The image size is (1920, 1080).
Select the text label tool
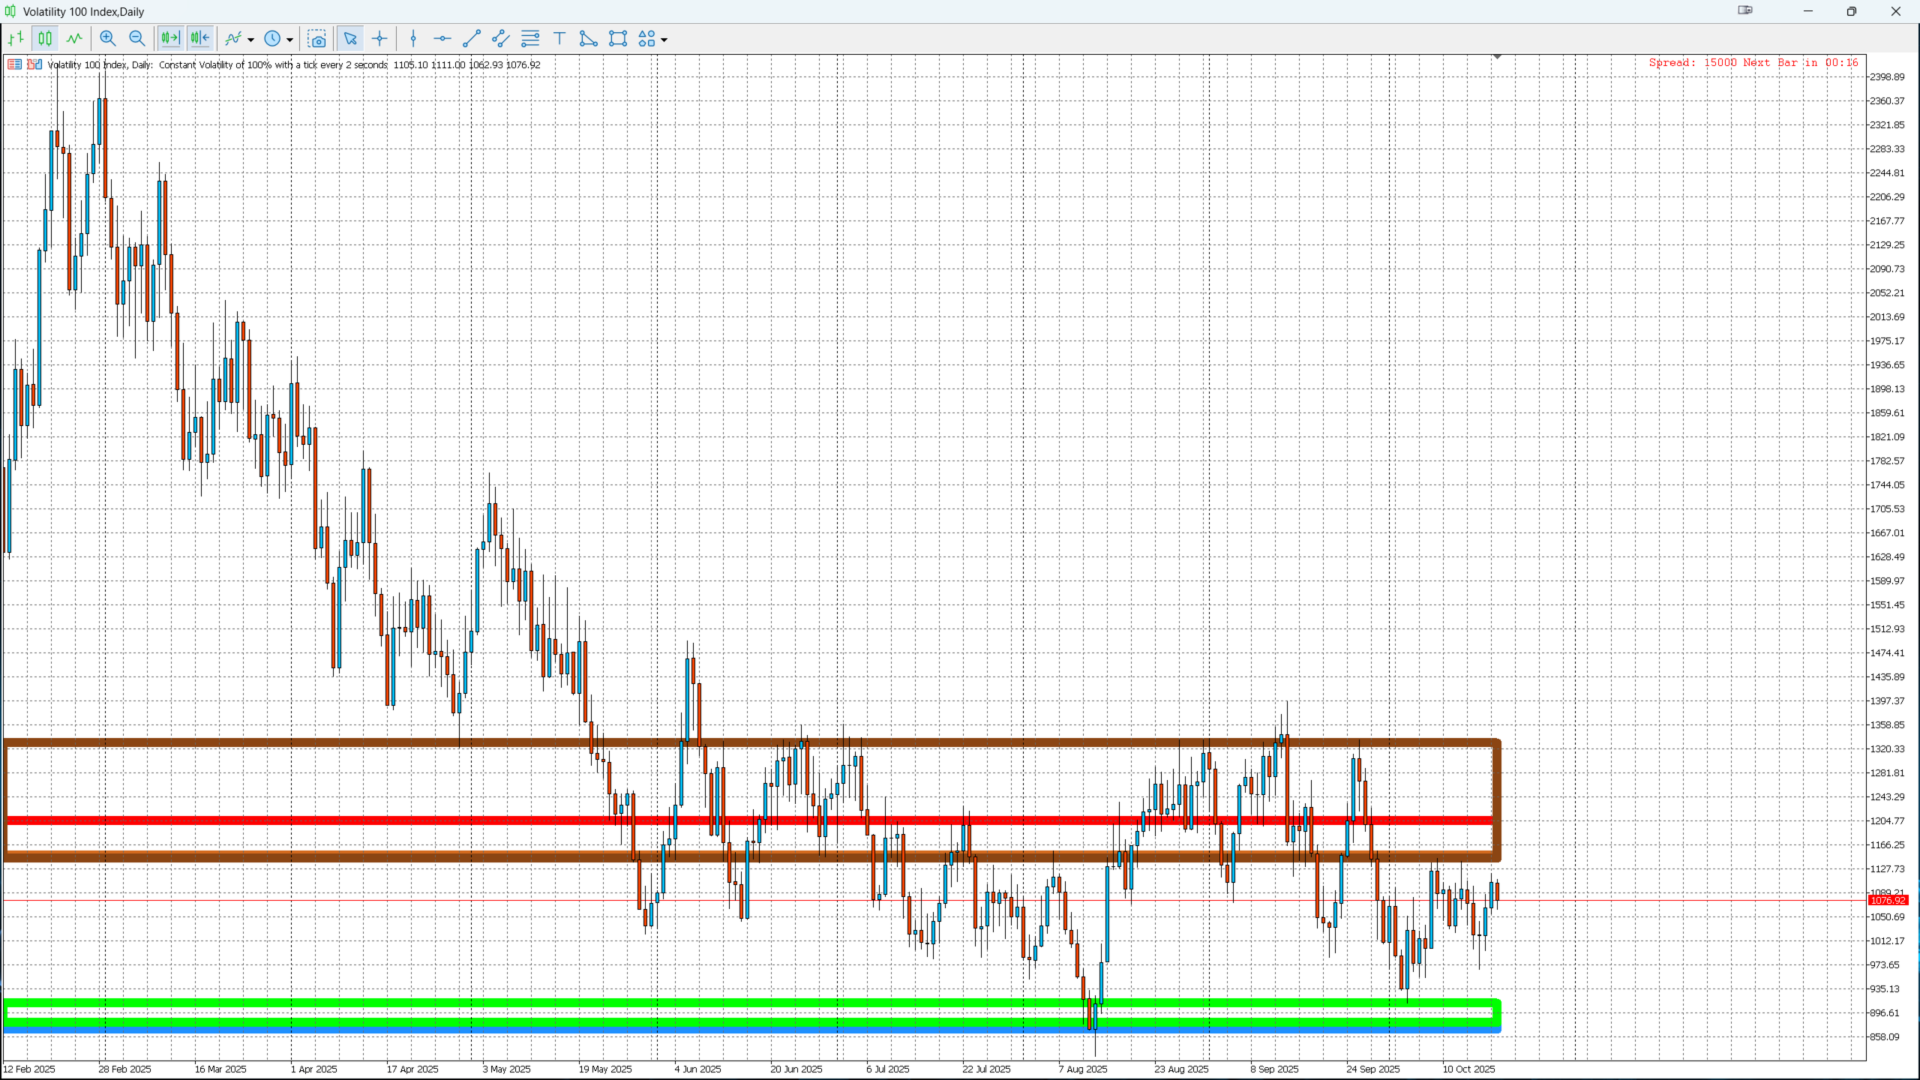[559, 39]
